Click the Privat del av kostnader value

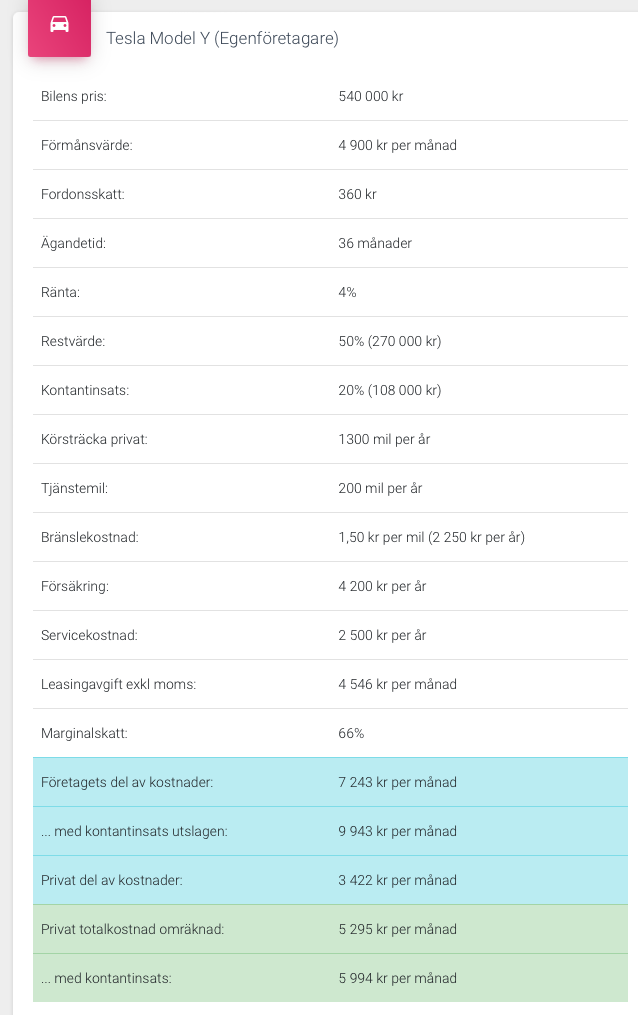click(x=397, y=881)
